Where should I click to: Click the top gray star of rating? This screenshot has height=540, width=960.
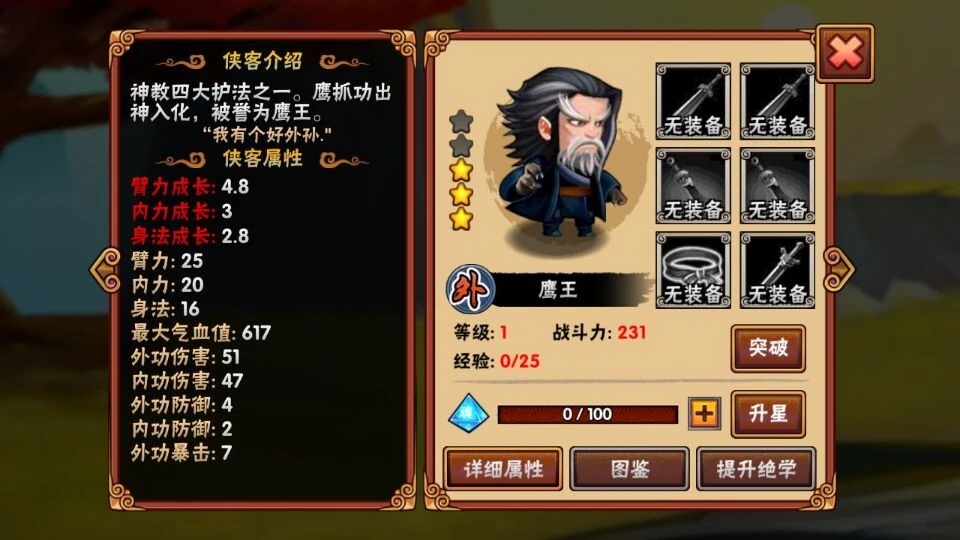click(x=461, y=122)
